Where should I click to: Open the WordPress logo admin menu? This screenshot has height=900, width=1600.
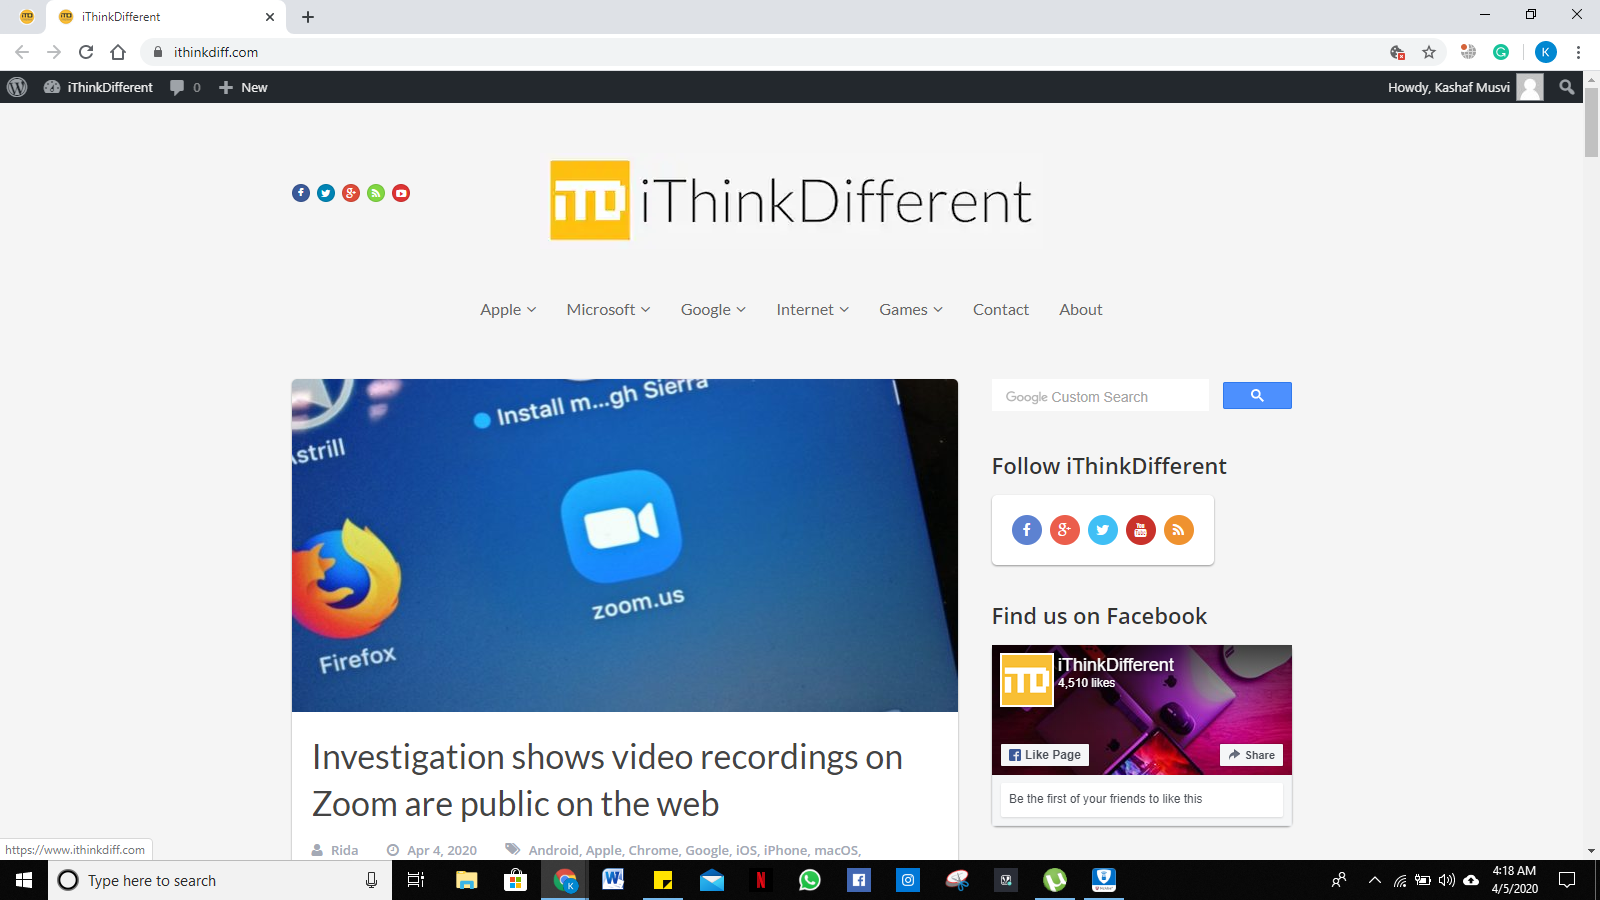(x=17, y=87)
